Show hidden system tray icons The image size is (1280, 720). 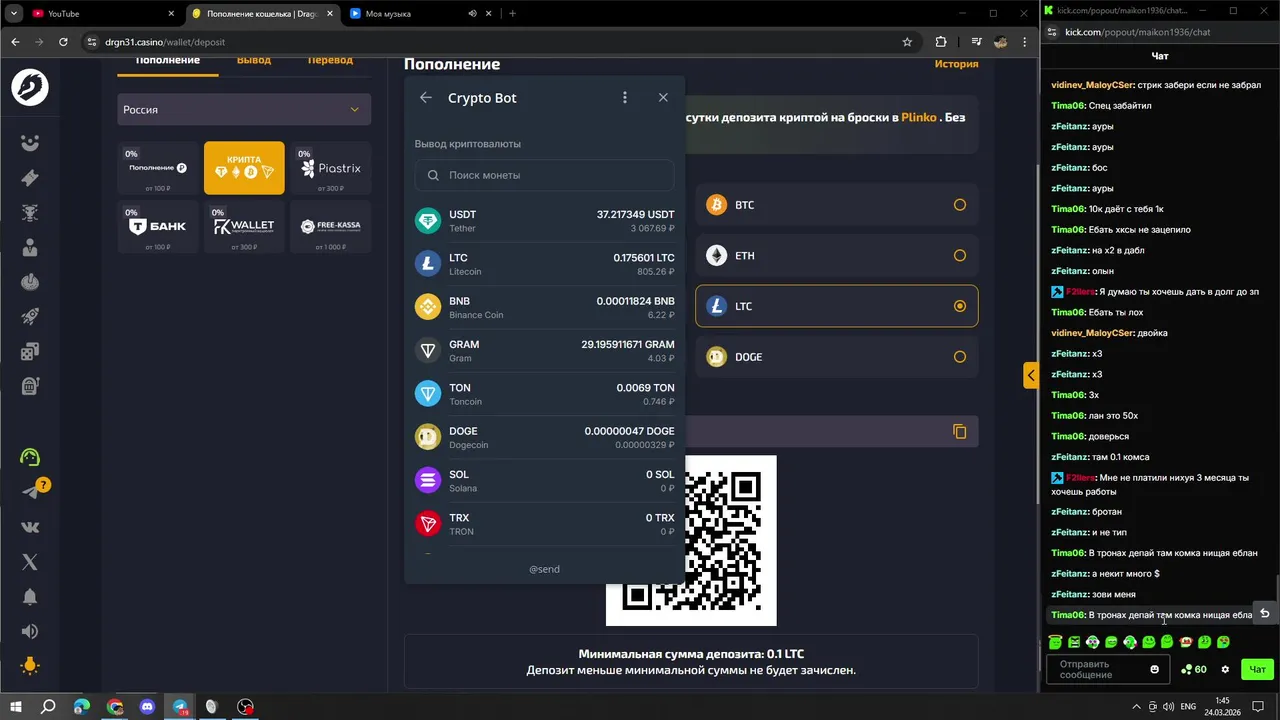tap(1136, 707)
